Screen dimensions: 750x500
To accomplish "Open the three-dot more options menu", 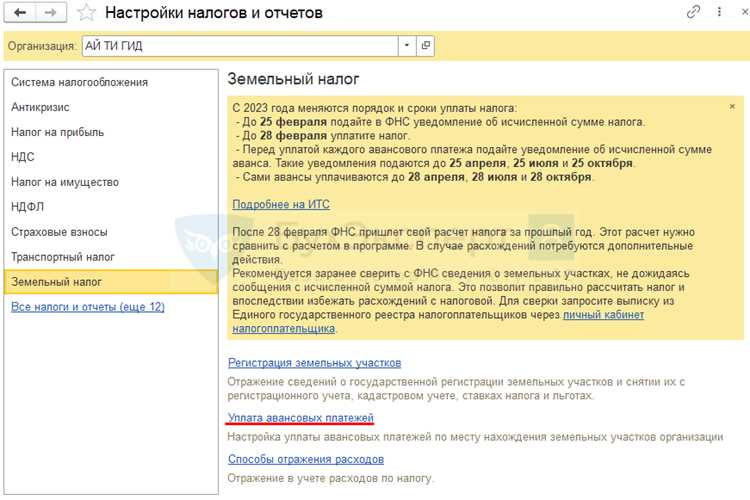I will click(719, 12).
